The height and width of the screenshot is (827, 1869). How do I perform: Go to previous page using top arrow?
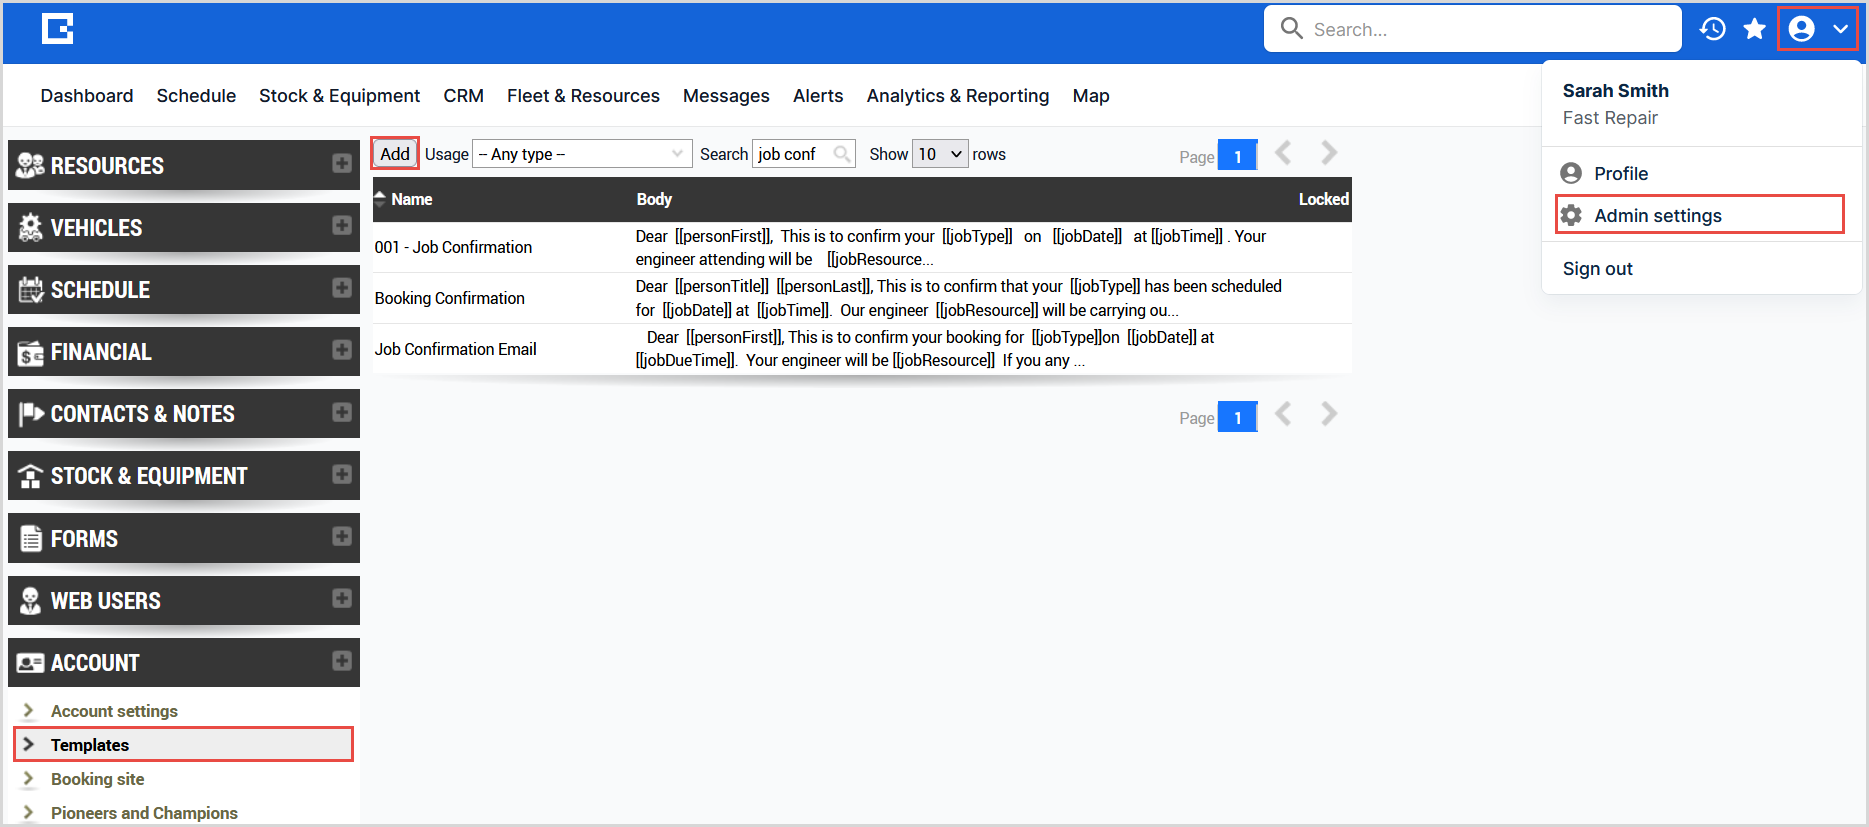[x=1284, y=153]
